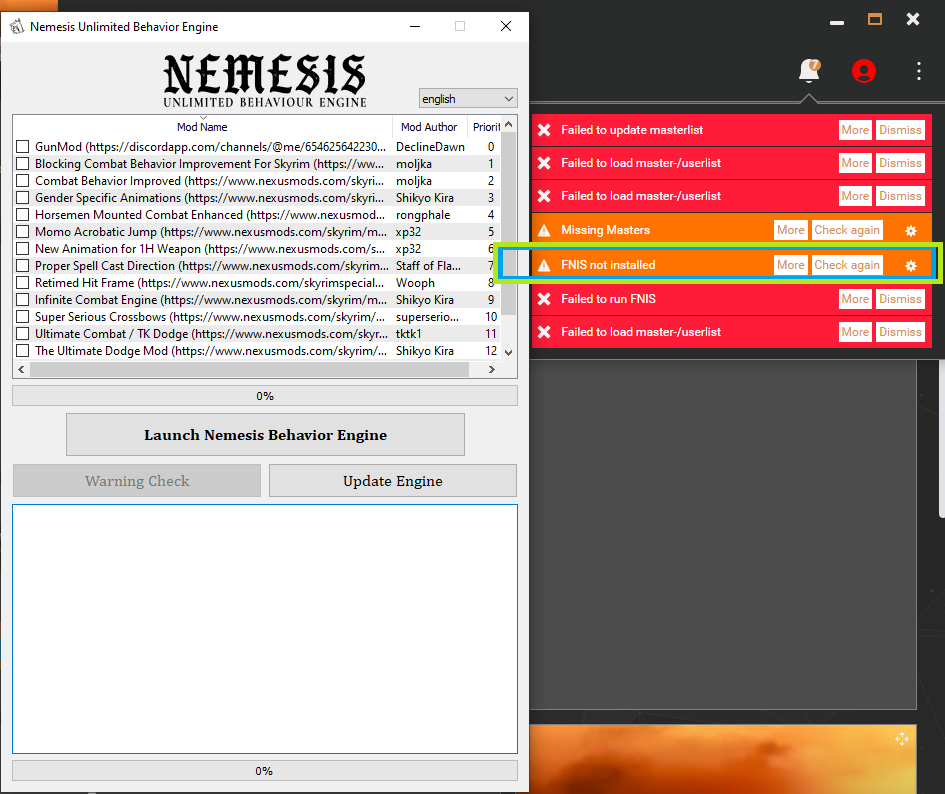Enable Momo Acrobatic Jump checkbox
The height and width of the screenshot is (794, 945).
(23, 232)
